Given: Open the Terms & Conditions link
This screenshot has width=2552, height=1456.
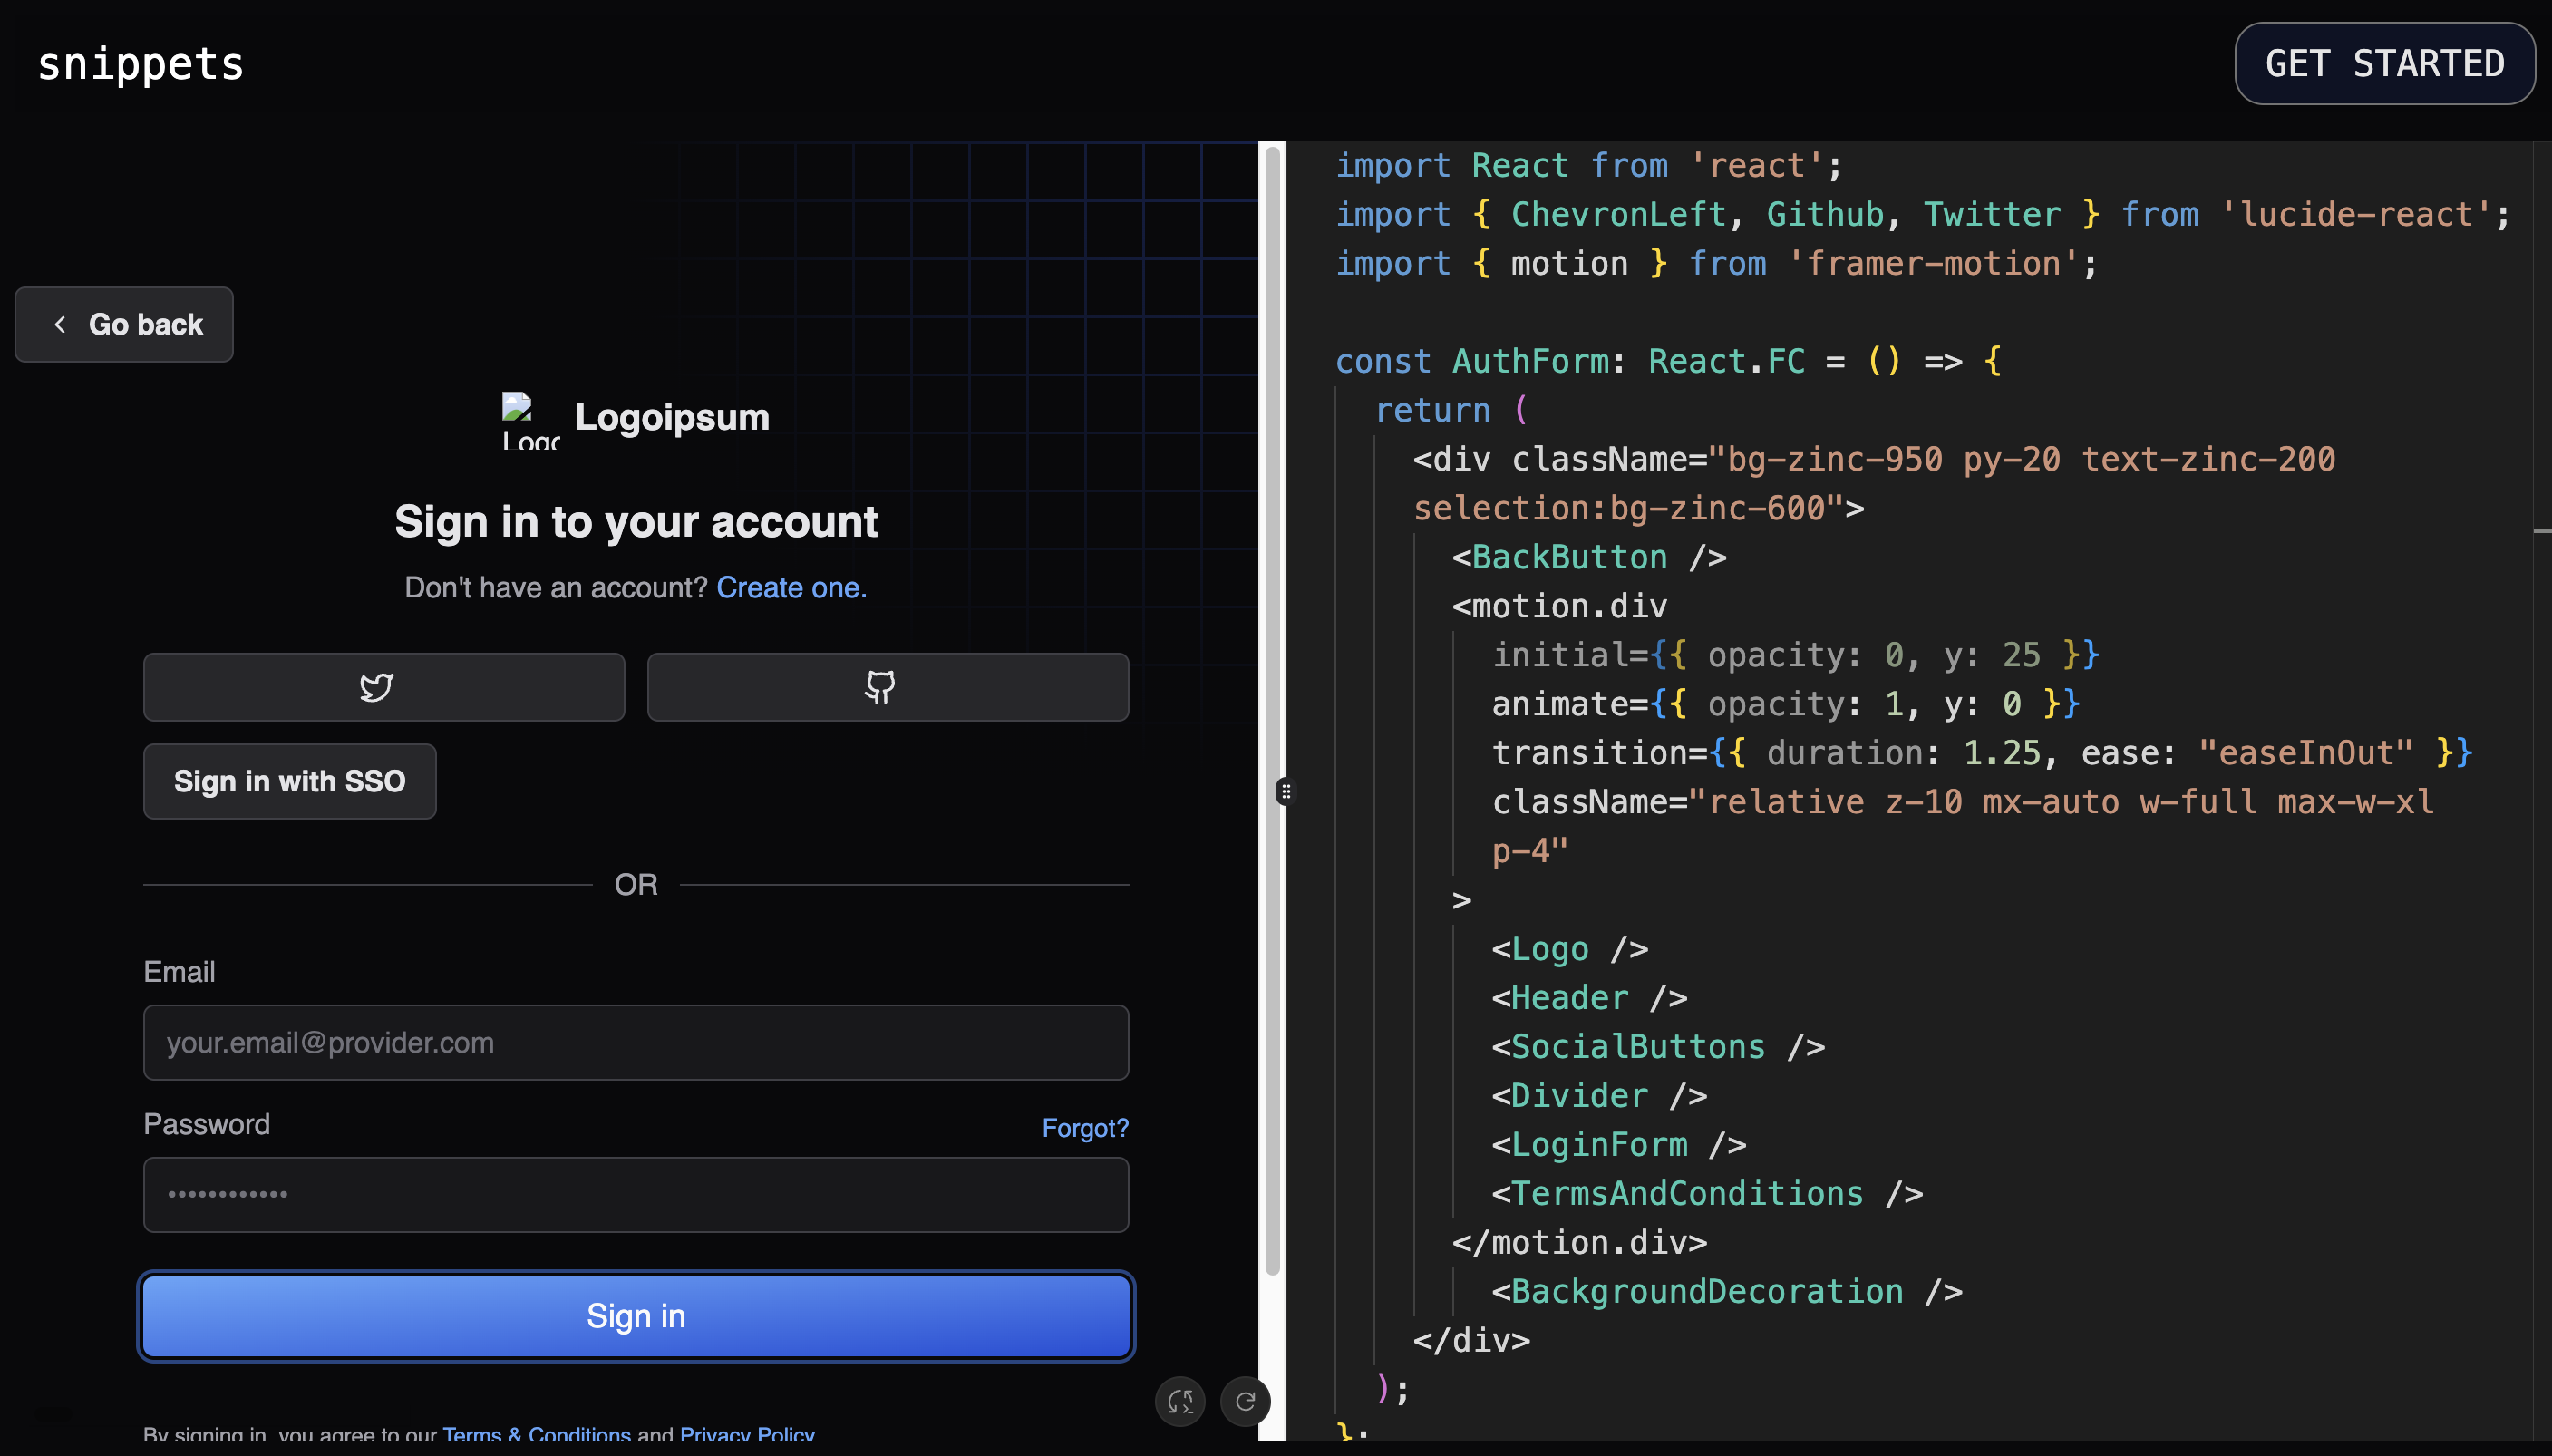Looking at the screenshot, I should point(537,1434).
